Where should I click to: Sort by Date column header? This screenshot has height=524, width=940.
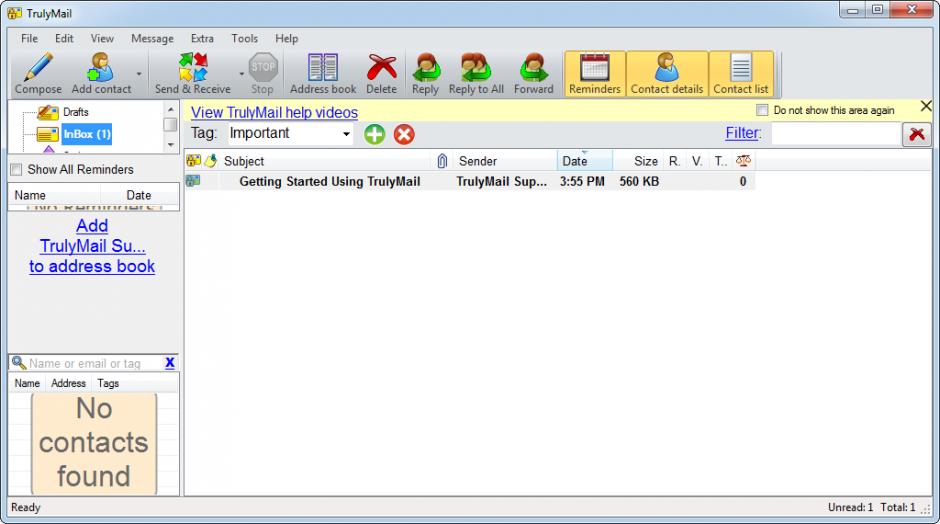coord(585,161)
